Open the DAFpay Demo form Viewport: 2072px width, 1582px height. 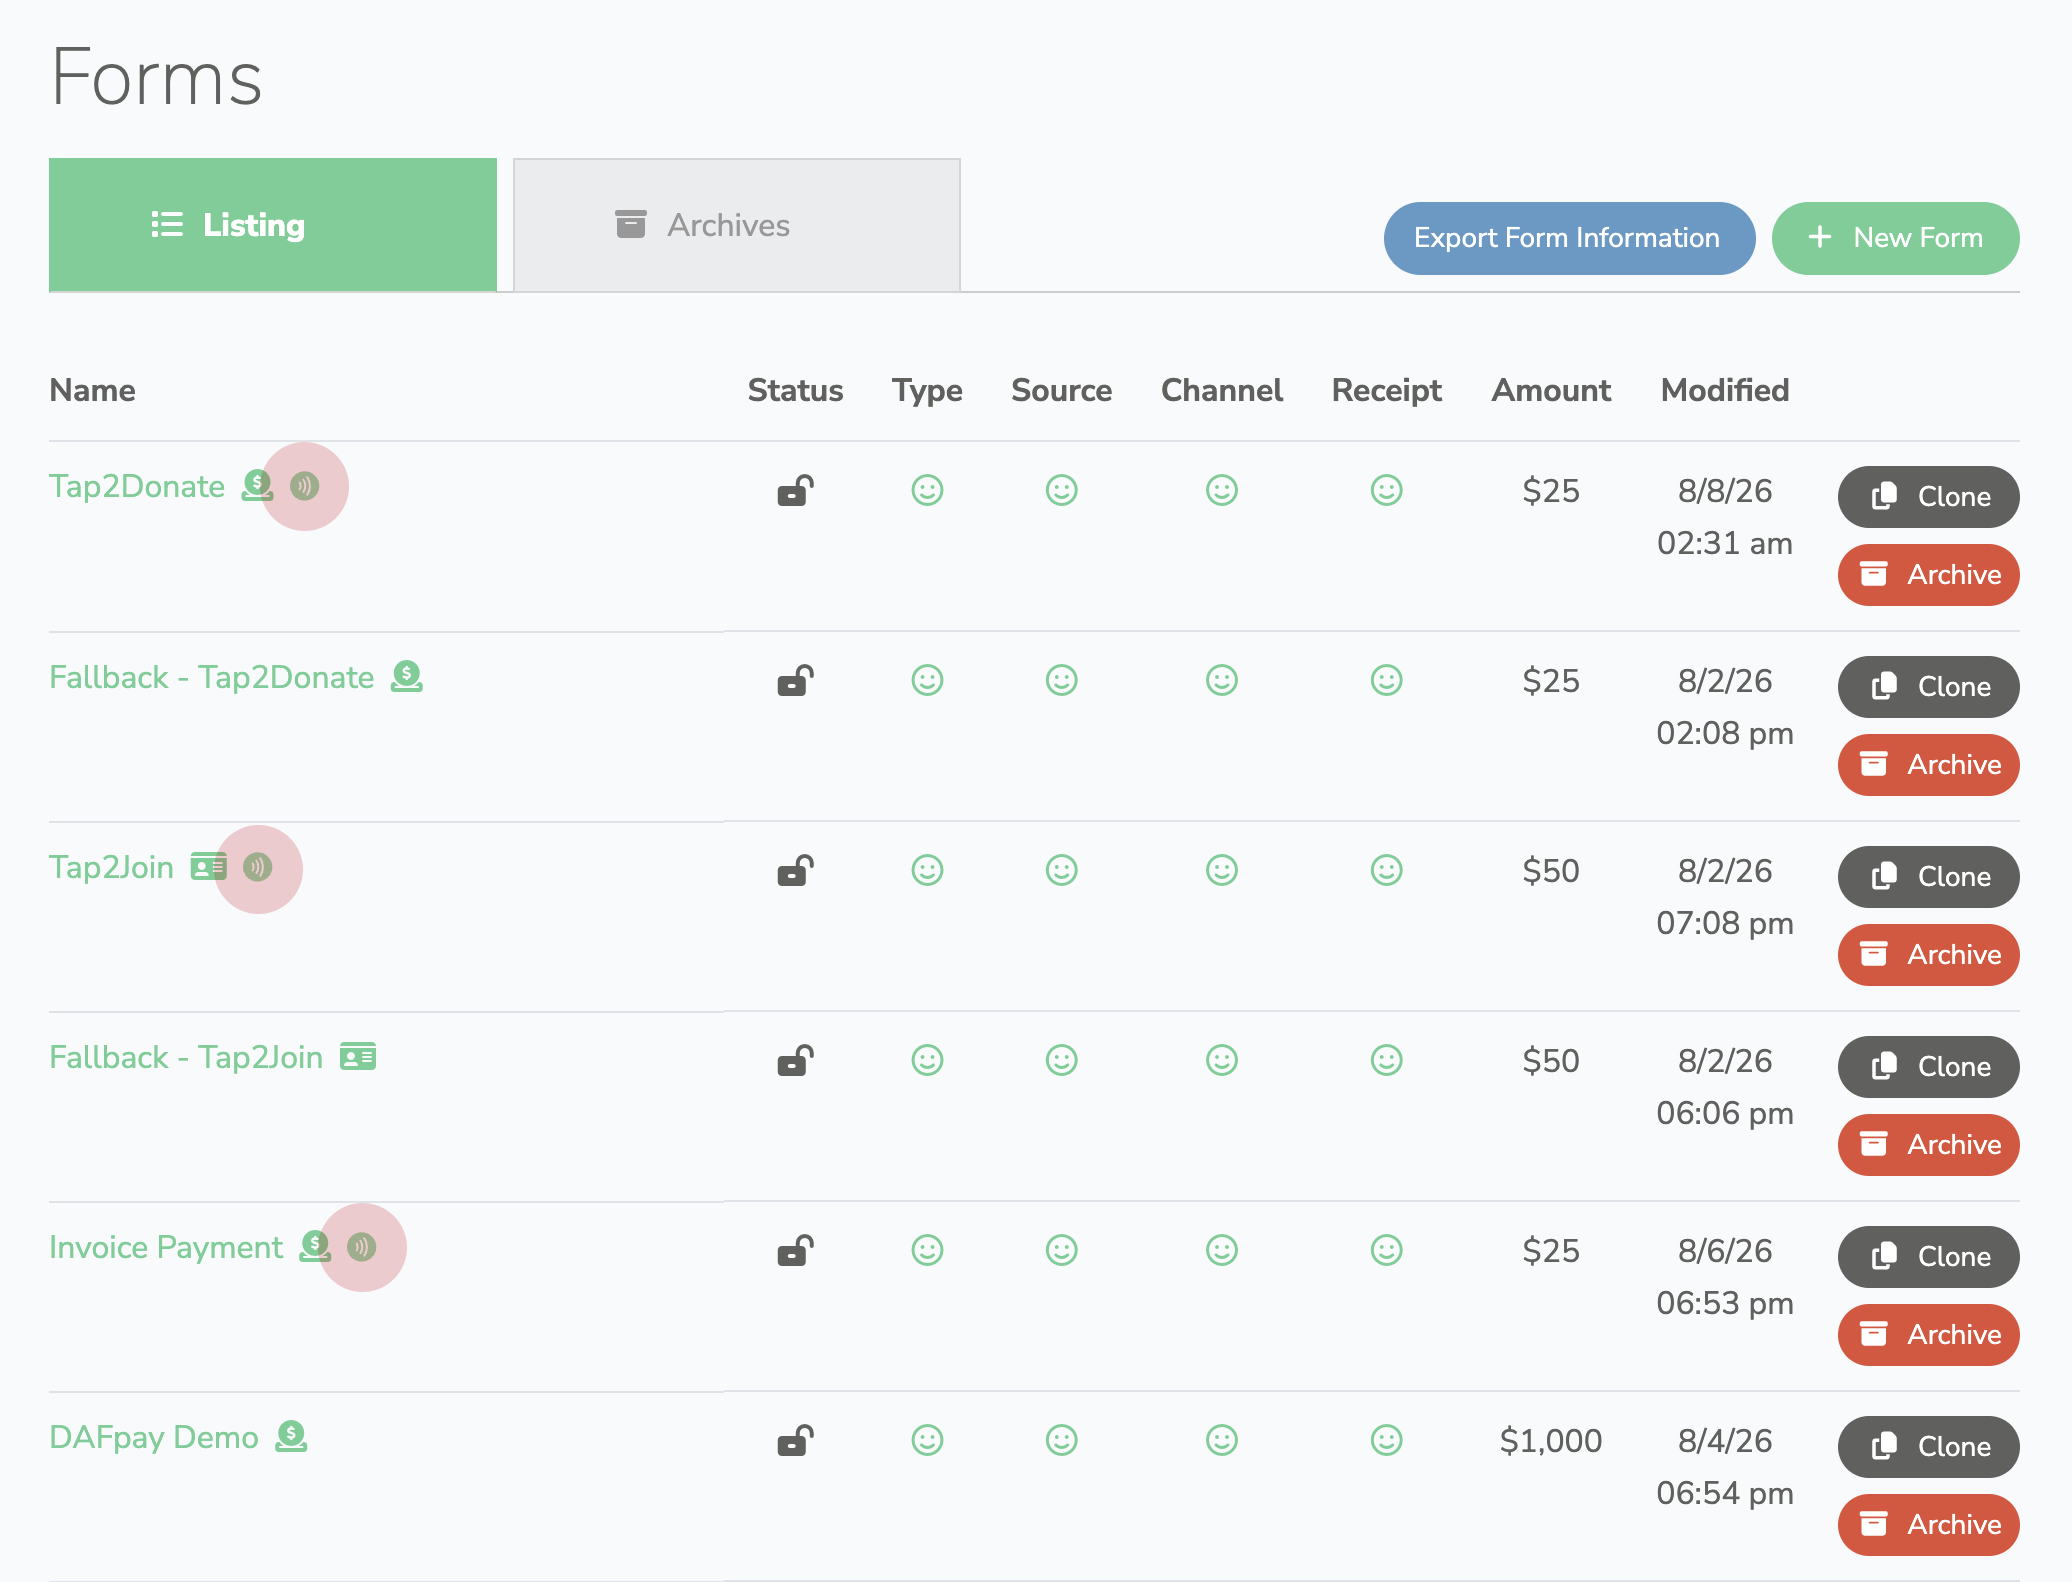154,1438
